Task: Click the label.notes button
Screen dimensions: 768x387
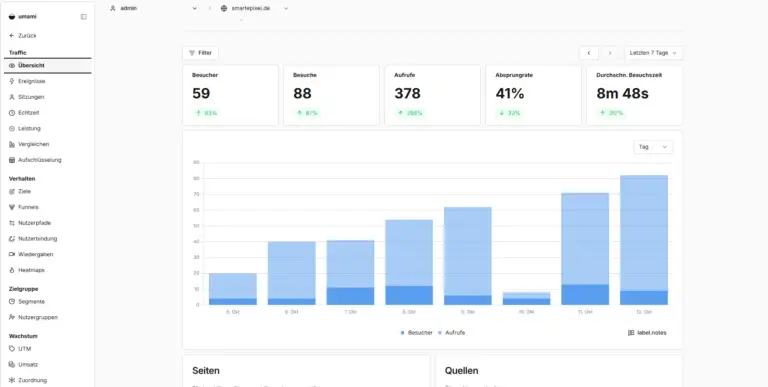Action: (x=647, y=333)
